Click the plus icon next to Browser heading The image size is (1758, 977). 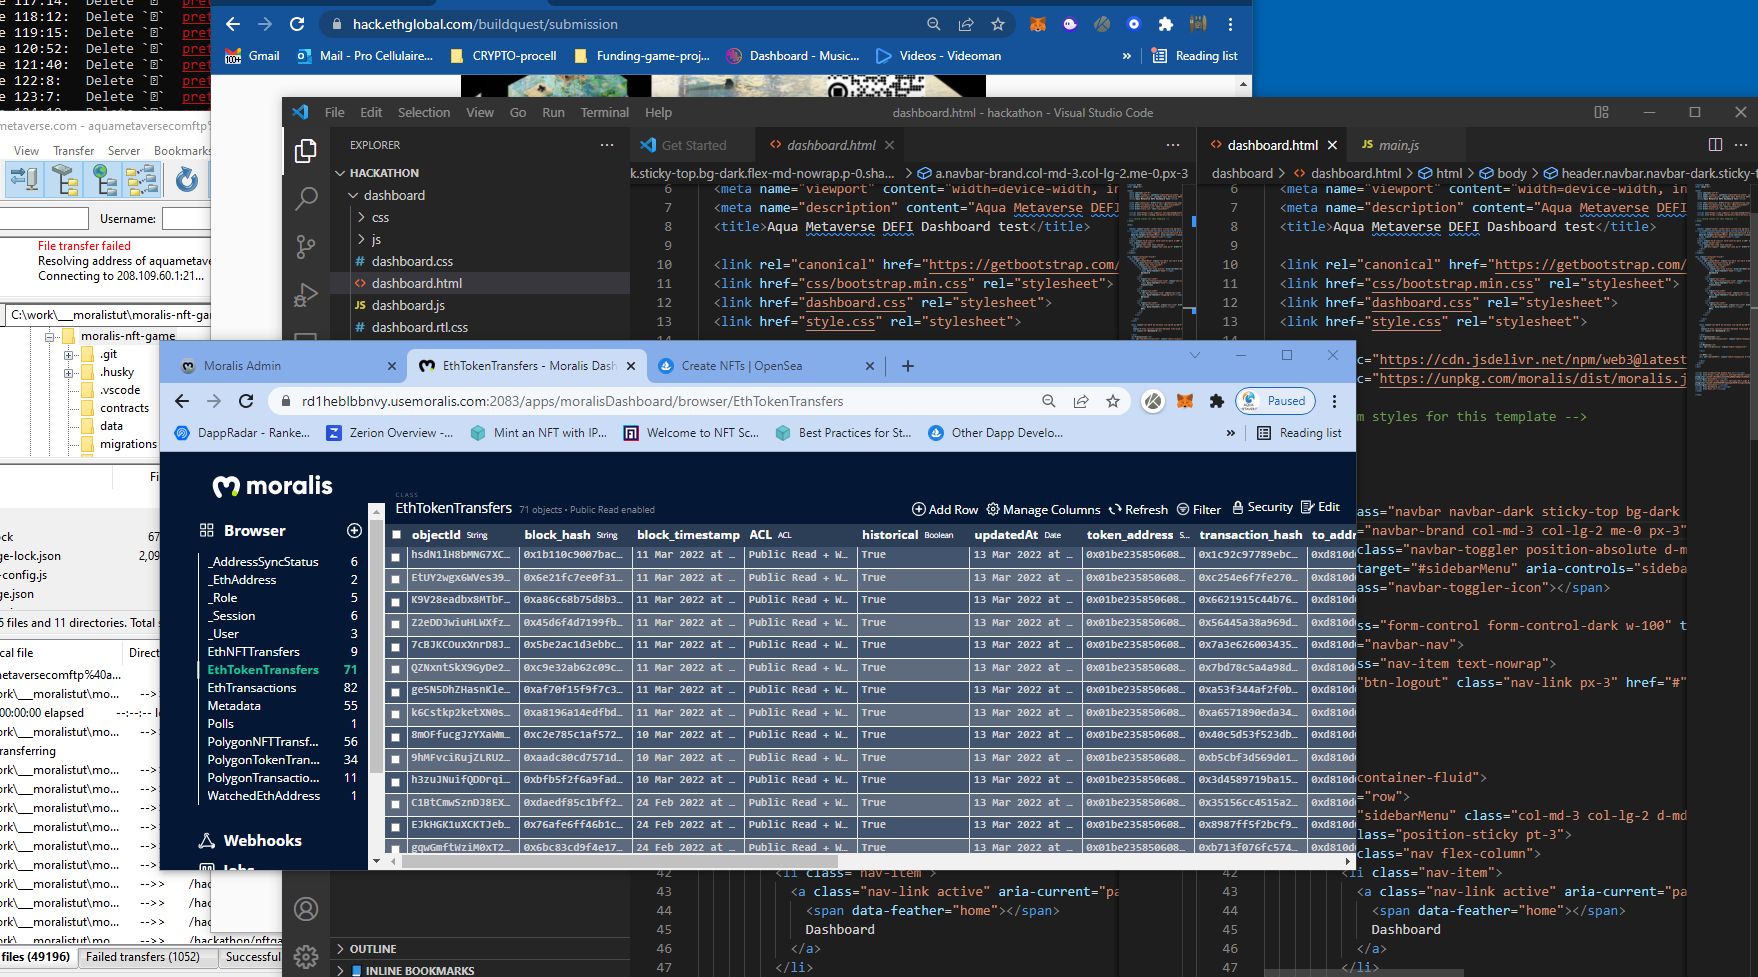coord(354,530)
